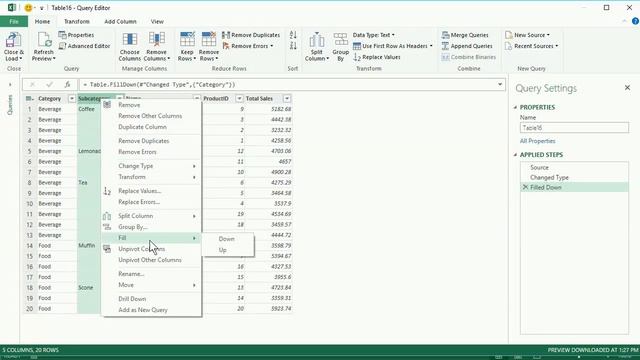640x360 pixels.
Task: Click Use First Row As Headers
Action: (393, 46)
